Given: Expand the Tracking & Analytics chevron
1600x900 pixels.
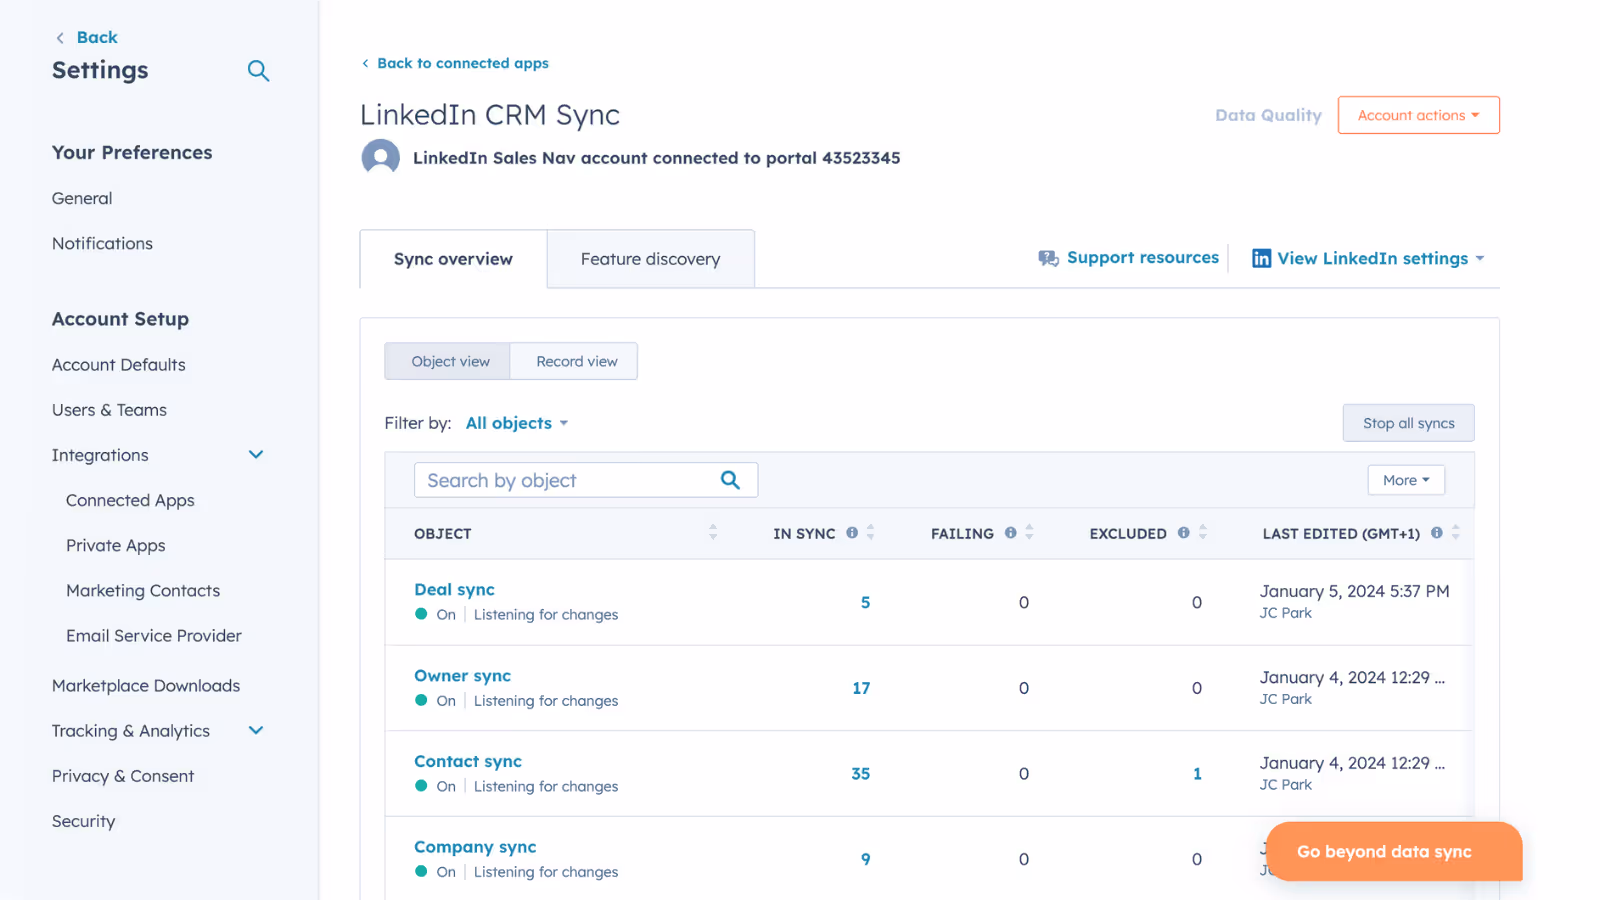Looking at the screenshot, I should pyautogui.click(x=256, y=731).
